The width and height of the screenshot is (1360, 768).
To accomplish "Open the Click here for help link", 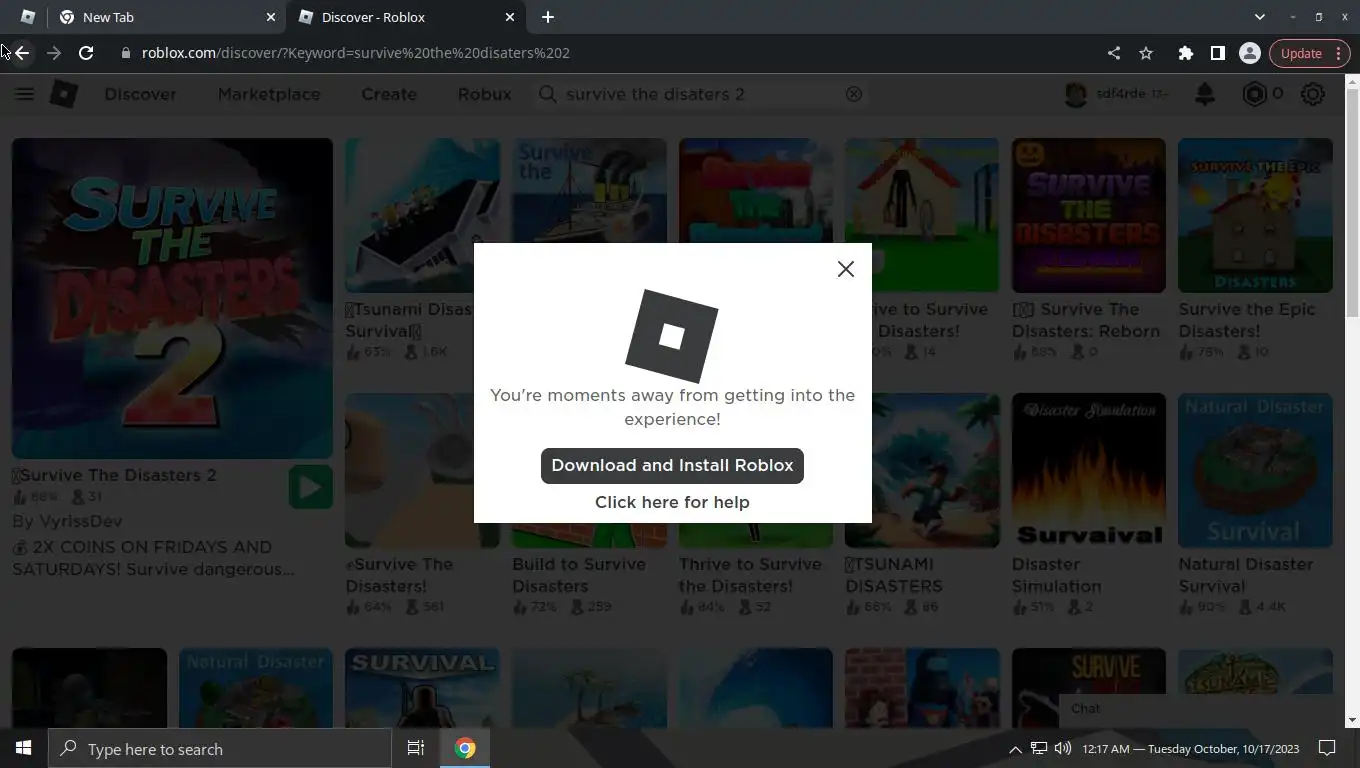I will [672, 502].
